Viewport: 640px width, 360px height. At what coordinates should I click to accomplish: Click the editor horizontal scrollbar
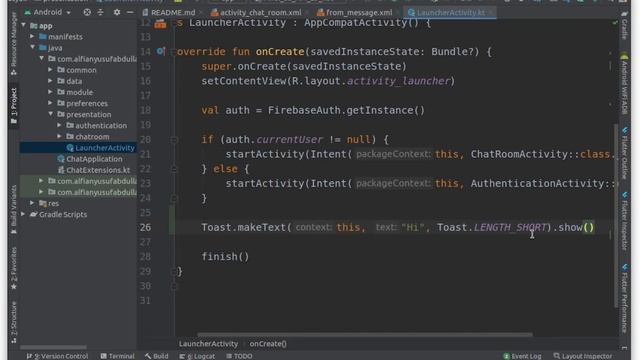(x=365, y=335)
